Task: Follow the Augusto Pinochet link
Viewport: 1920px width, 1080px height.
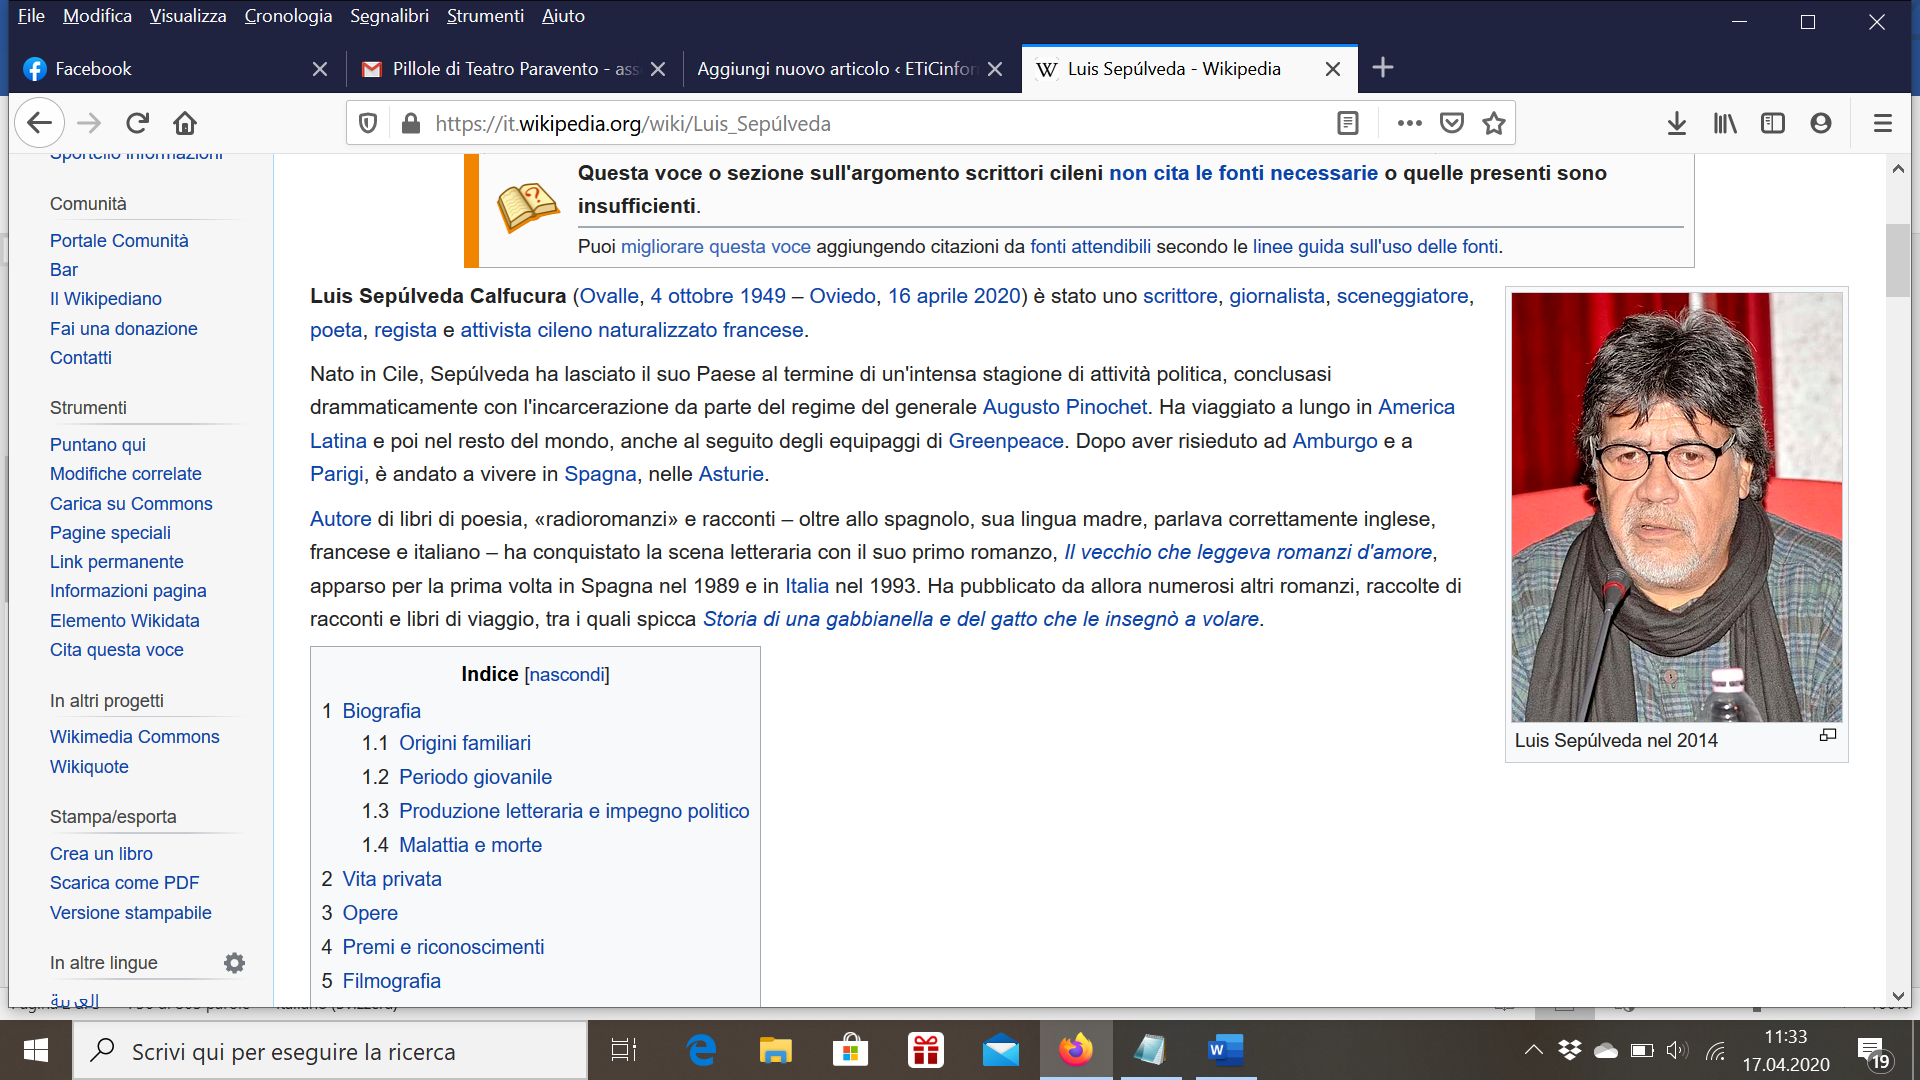Action: click(1065, 407)
